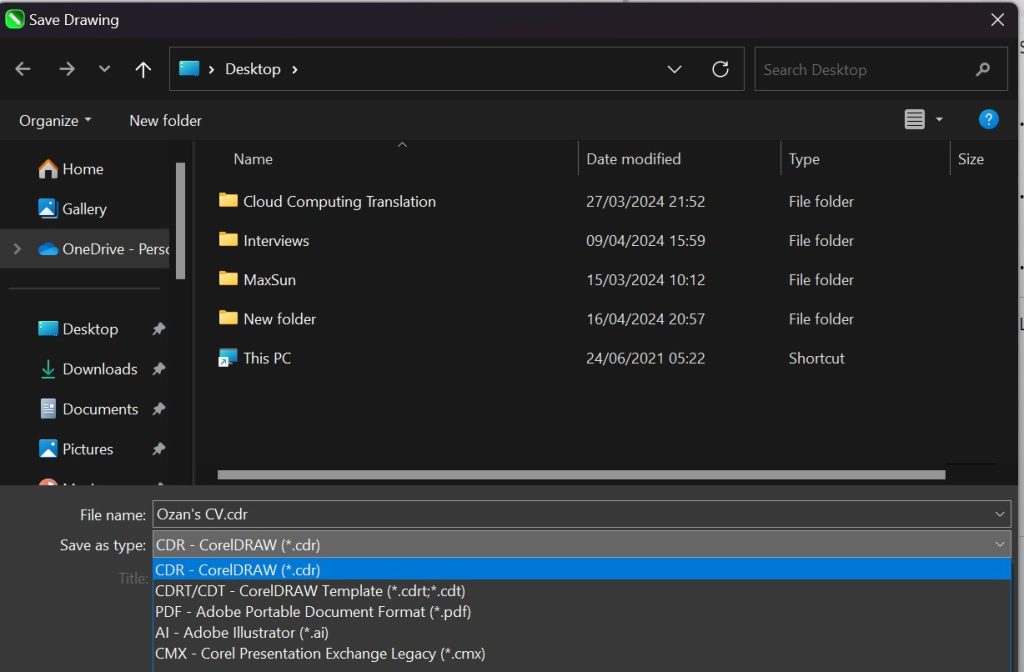Viewport: 1024px width, 672px height.
Task: Go up one folder level
Action: click(x=143, y=69)
